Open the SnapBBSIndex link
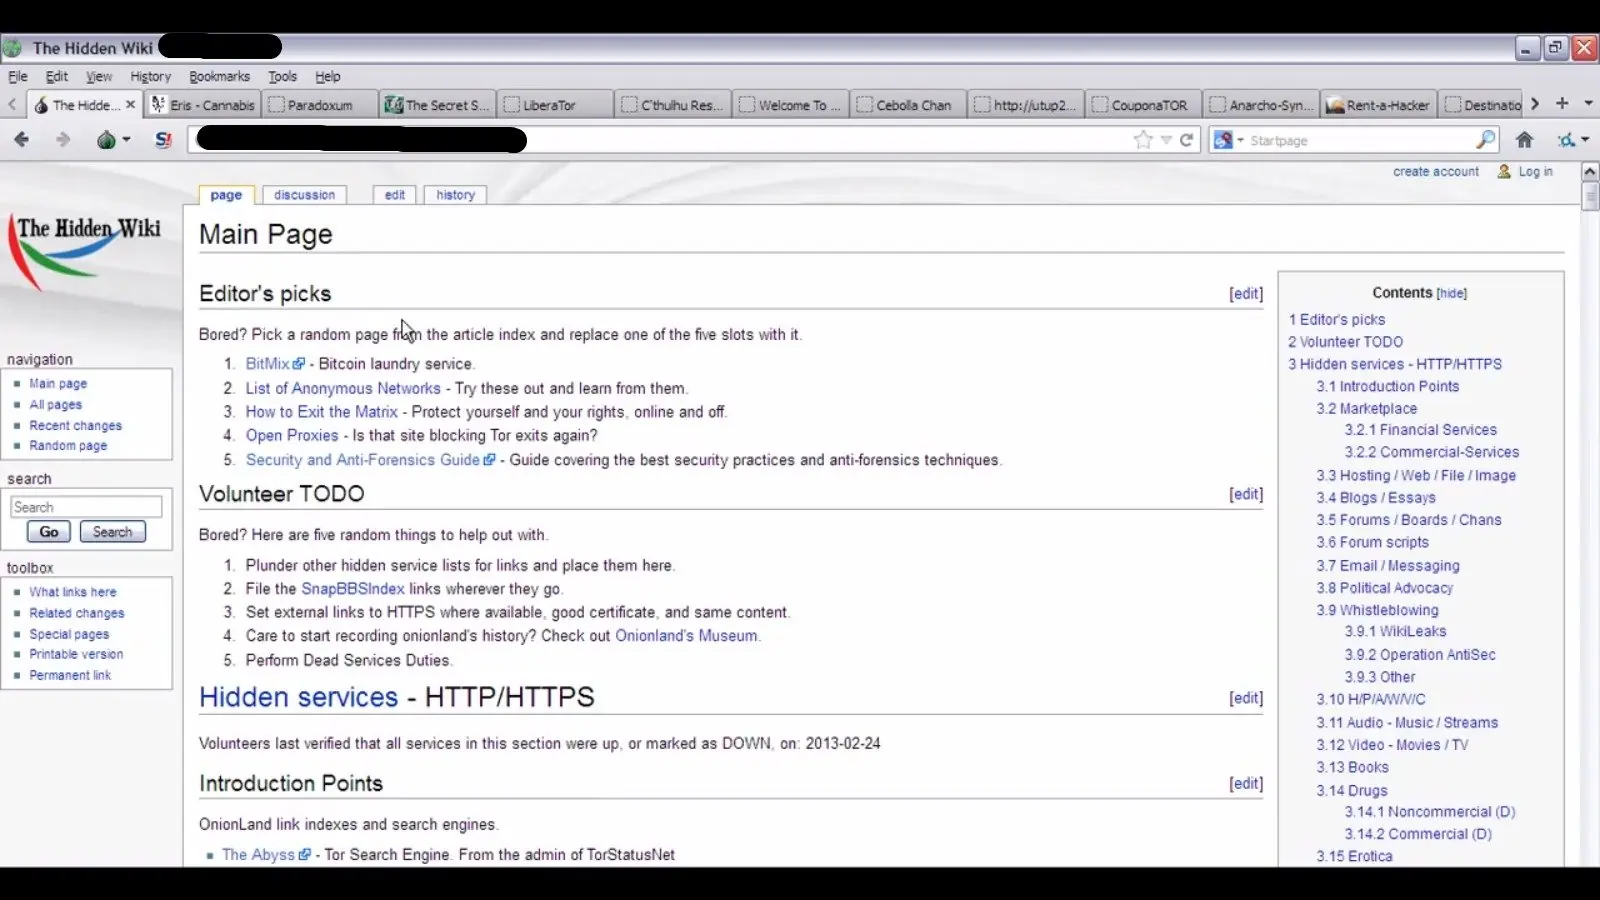Viewport: 1600px width, 900px height. tap(353, 589)
